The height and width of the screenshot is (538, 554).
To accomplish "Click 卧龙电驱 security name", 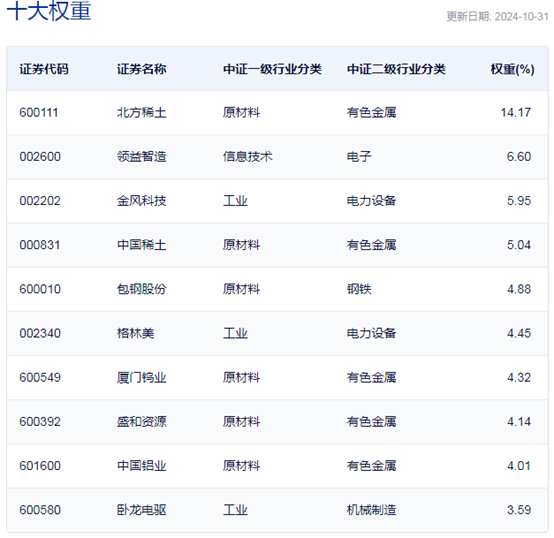I will [141, 510].
